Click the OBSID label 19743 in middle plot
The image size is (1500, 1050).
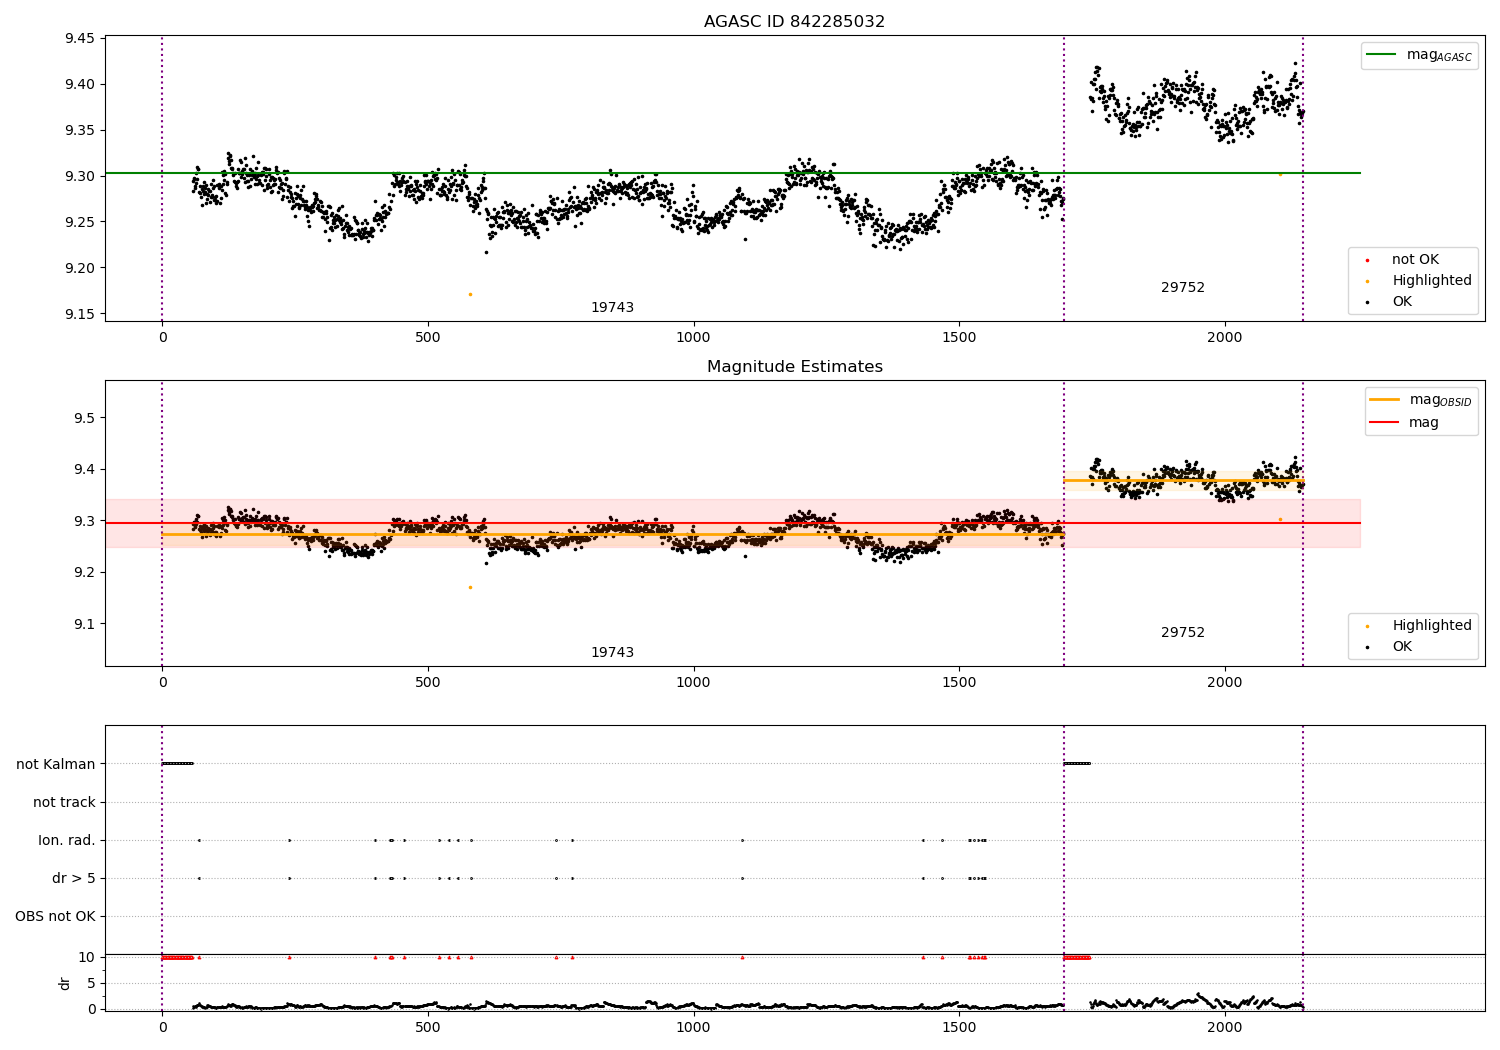(x=612, y=653)
